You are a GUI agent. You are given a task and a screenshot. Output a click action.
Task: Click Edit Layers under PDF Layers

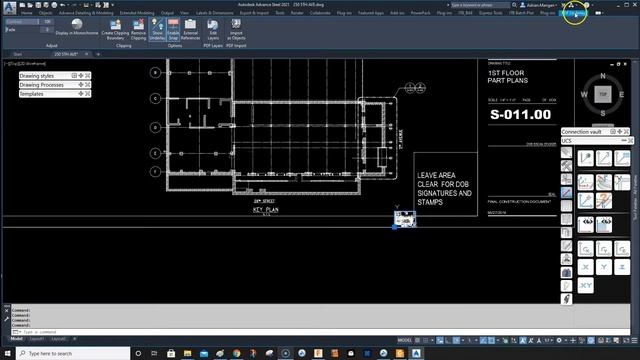[213, 30]
